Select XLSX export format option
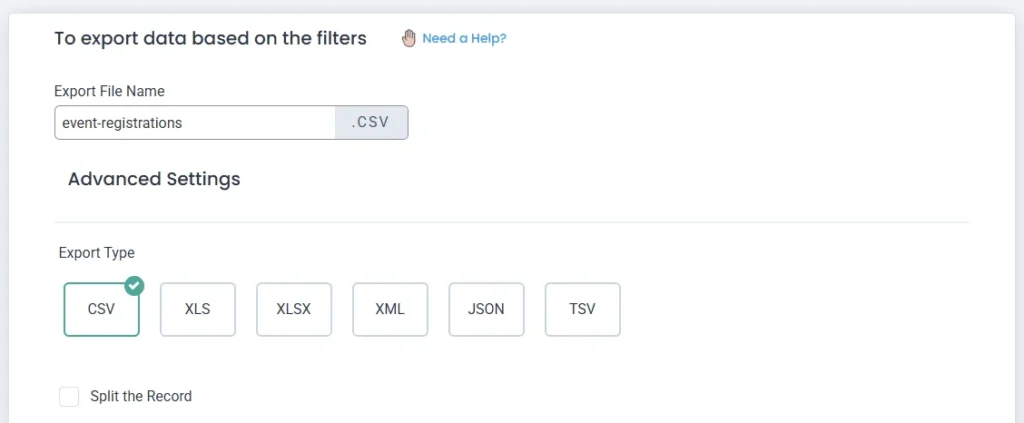Viewport: 1024px width, 423px height. 294,309
